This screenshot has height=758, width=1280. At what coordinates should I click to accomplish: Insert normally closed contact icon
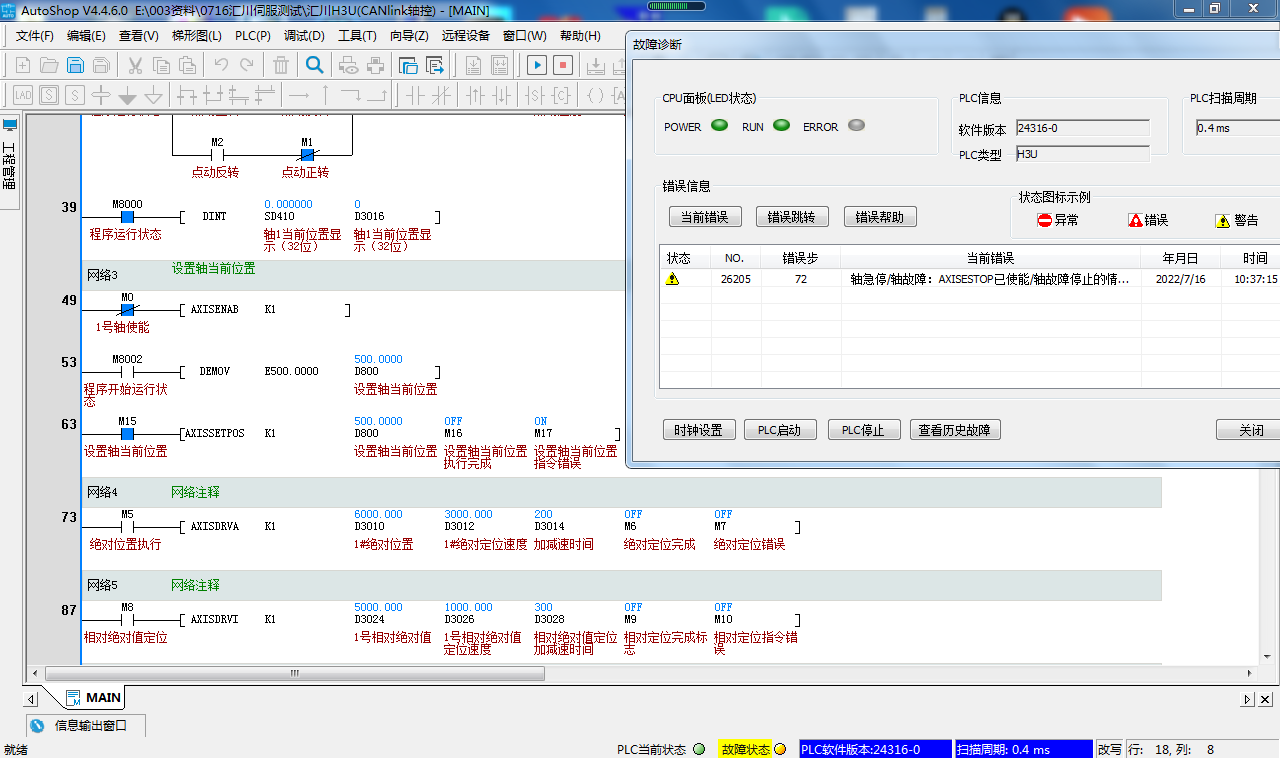[441, 95]
